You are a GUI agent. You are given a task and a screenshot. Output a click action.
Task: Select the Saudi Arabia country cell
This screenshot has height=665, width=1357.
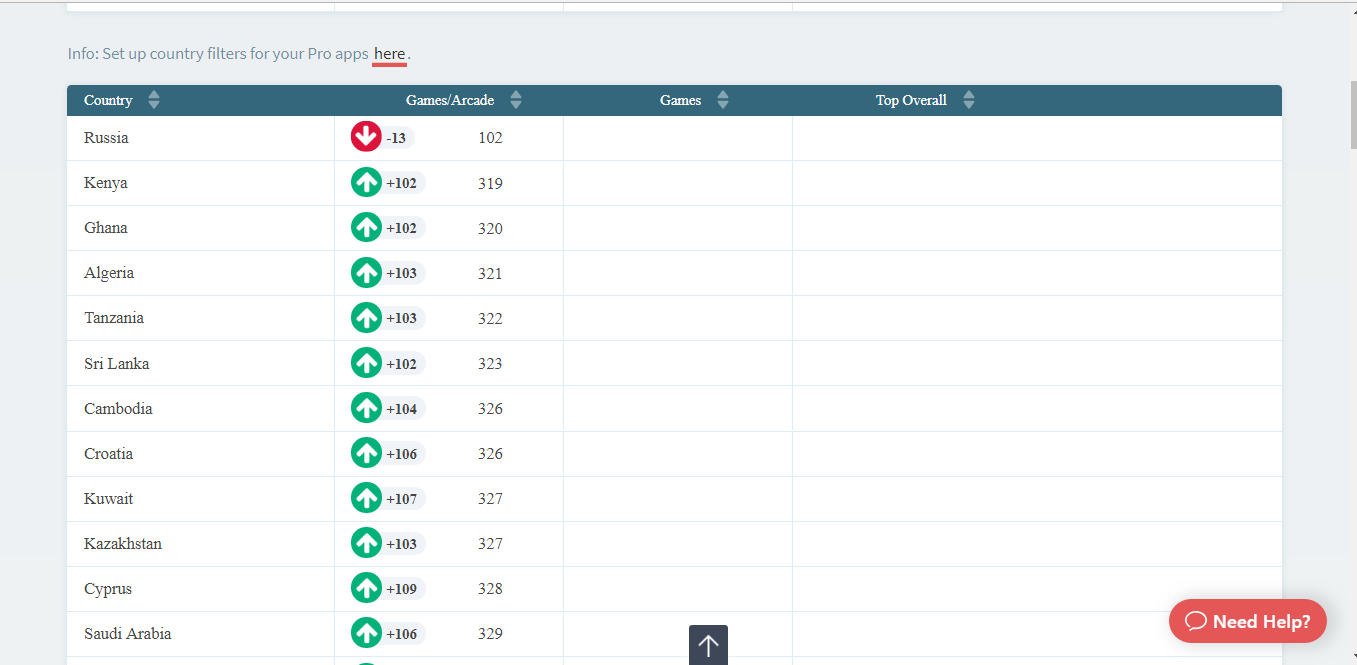pos(200,633)
